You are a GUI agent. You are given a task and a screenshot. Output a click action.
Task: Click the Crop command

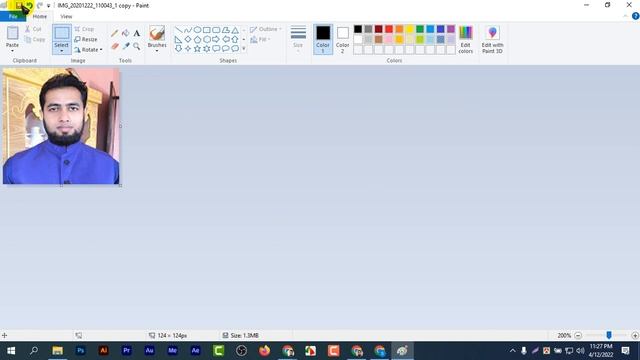tap(84, 29)
